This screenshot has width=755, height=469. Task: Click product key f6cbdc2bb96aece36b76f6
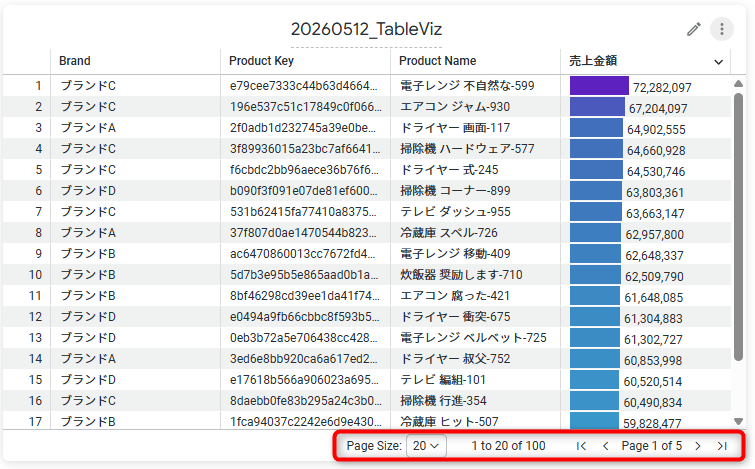[304, 169]
